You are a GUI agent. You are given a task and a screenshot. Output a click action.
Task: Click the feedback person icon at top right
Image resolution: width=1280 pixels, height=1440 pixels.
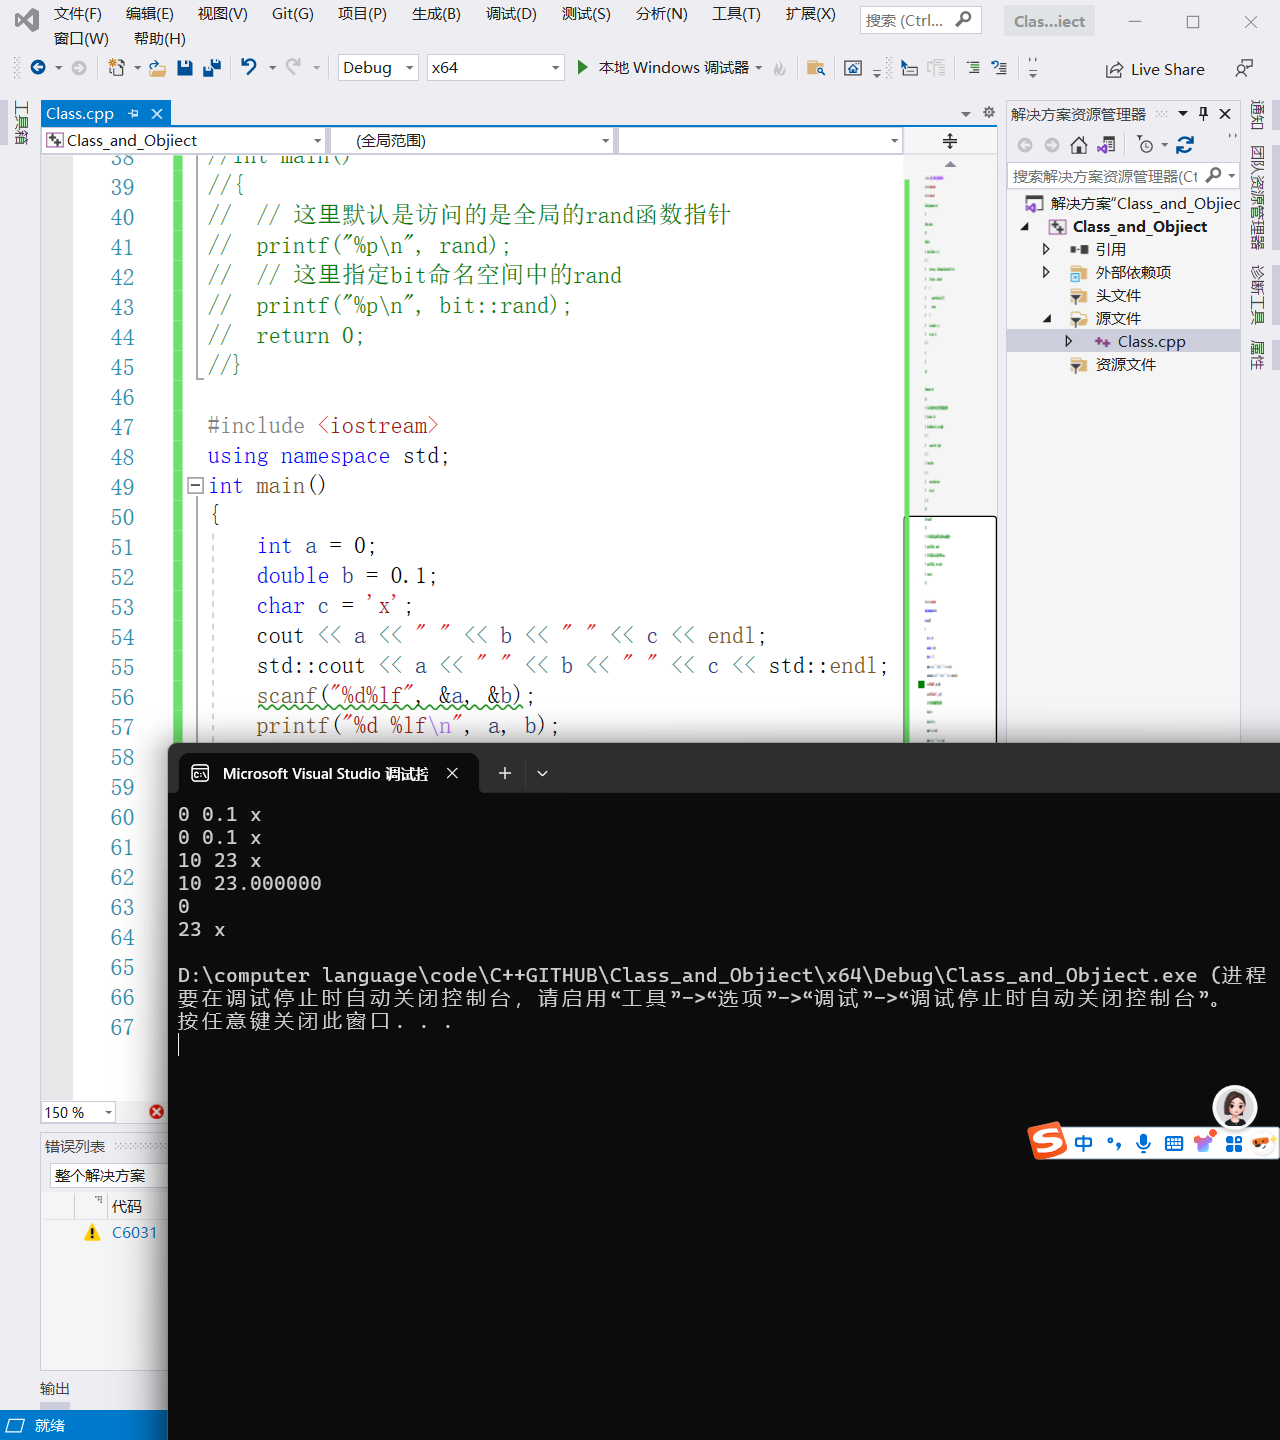(1243, 68)
